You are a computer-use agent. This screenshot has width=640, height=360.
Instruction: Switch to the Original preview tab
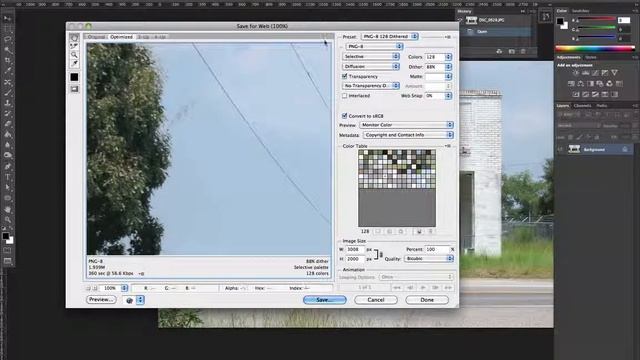point(96,37)
